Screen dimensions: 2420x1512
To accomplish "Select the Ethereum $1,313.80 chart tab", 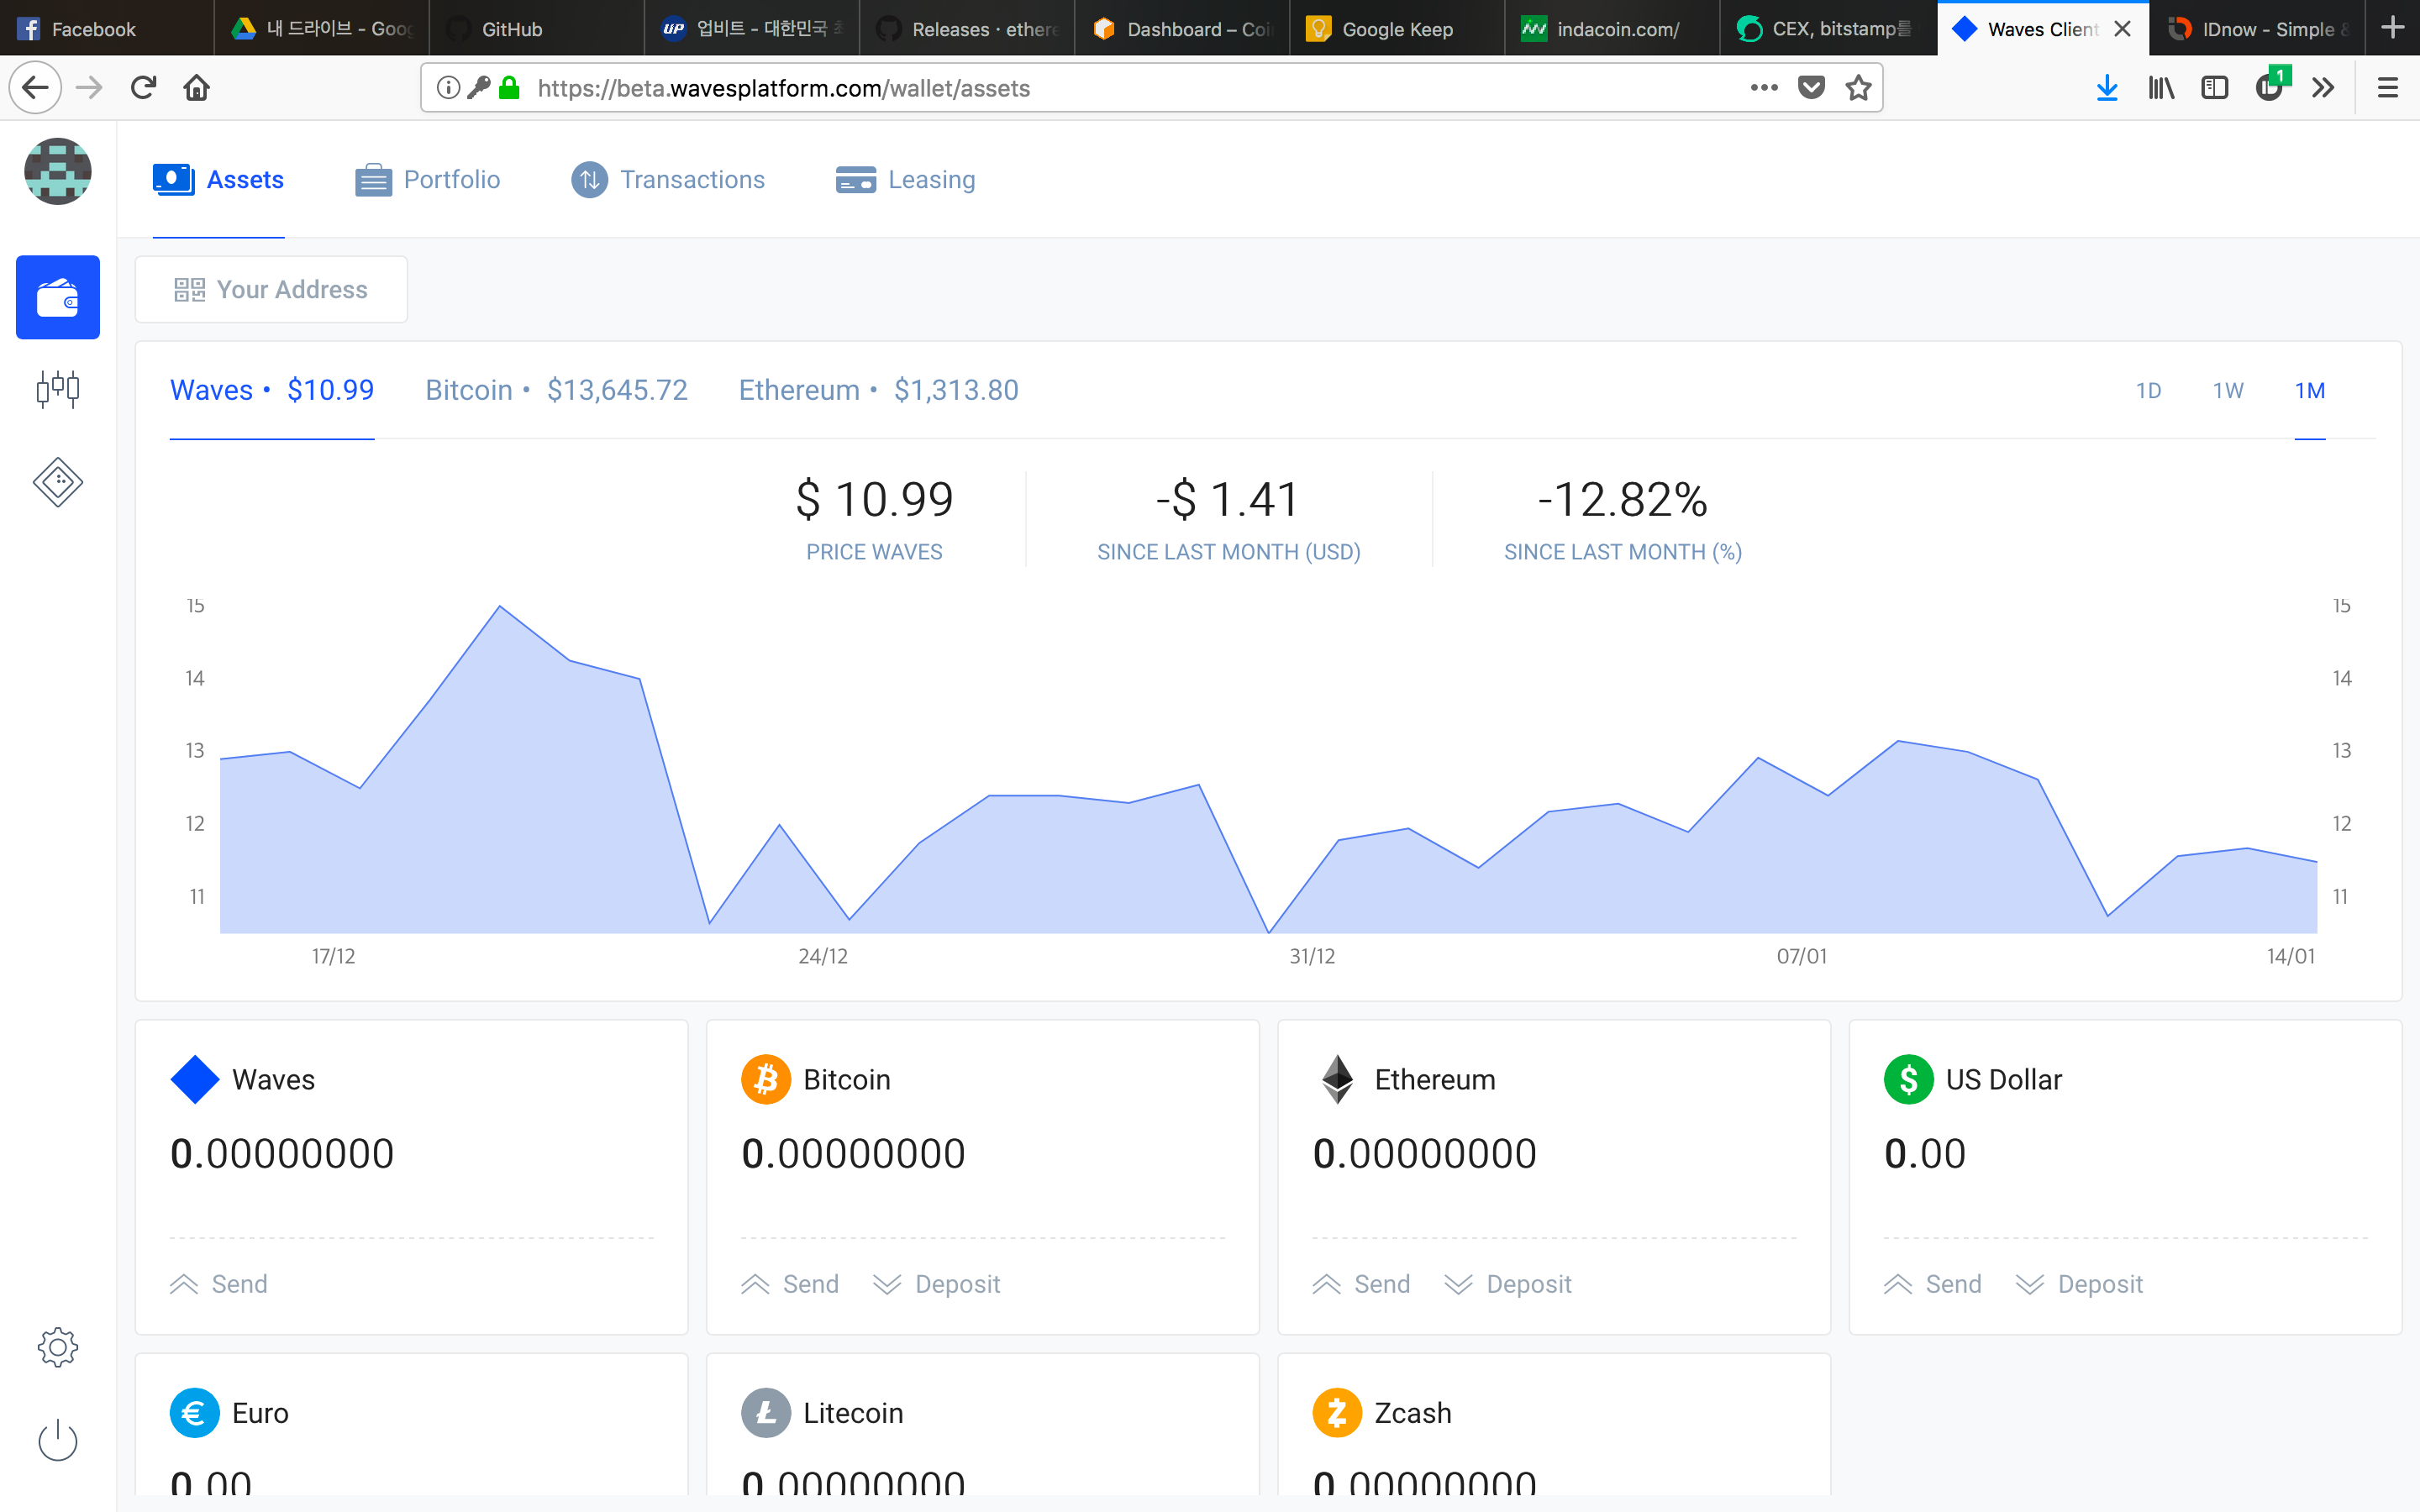I will (x=879, y=390).
